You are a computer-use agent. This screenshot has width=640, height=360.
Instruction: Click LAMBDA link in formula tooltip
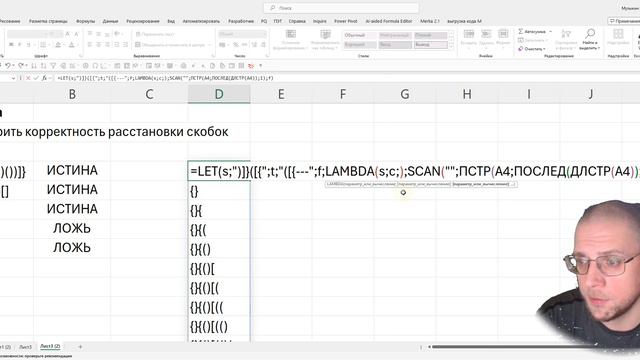(334, 184)
